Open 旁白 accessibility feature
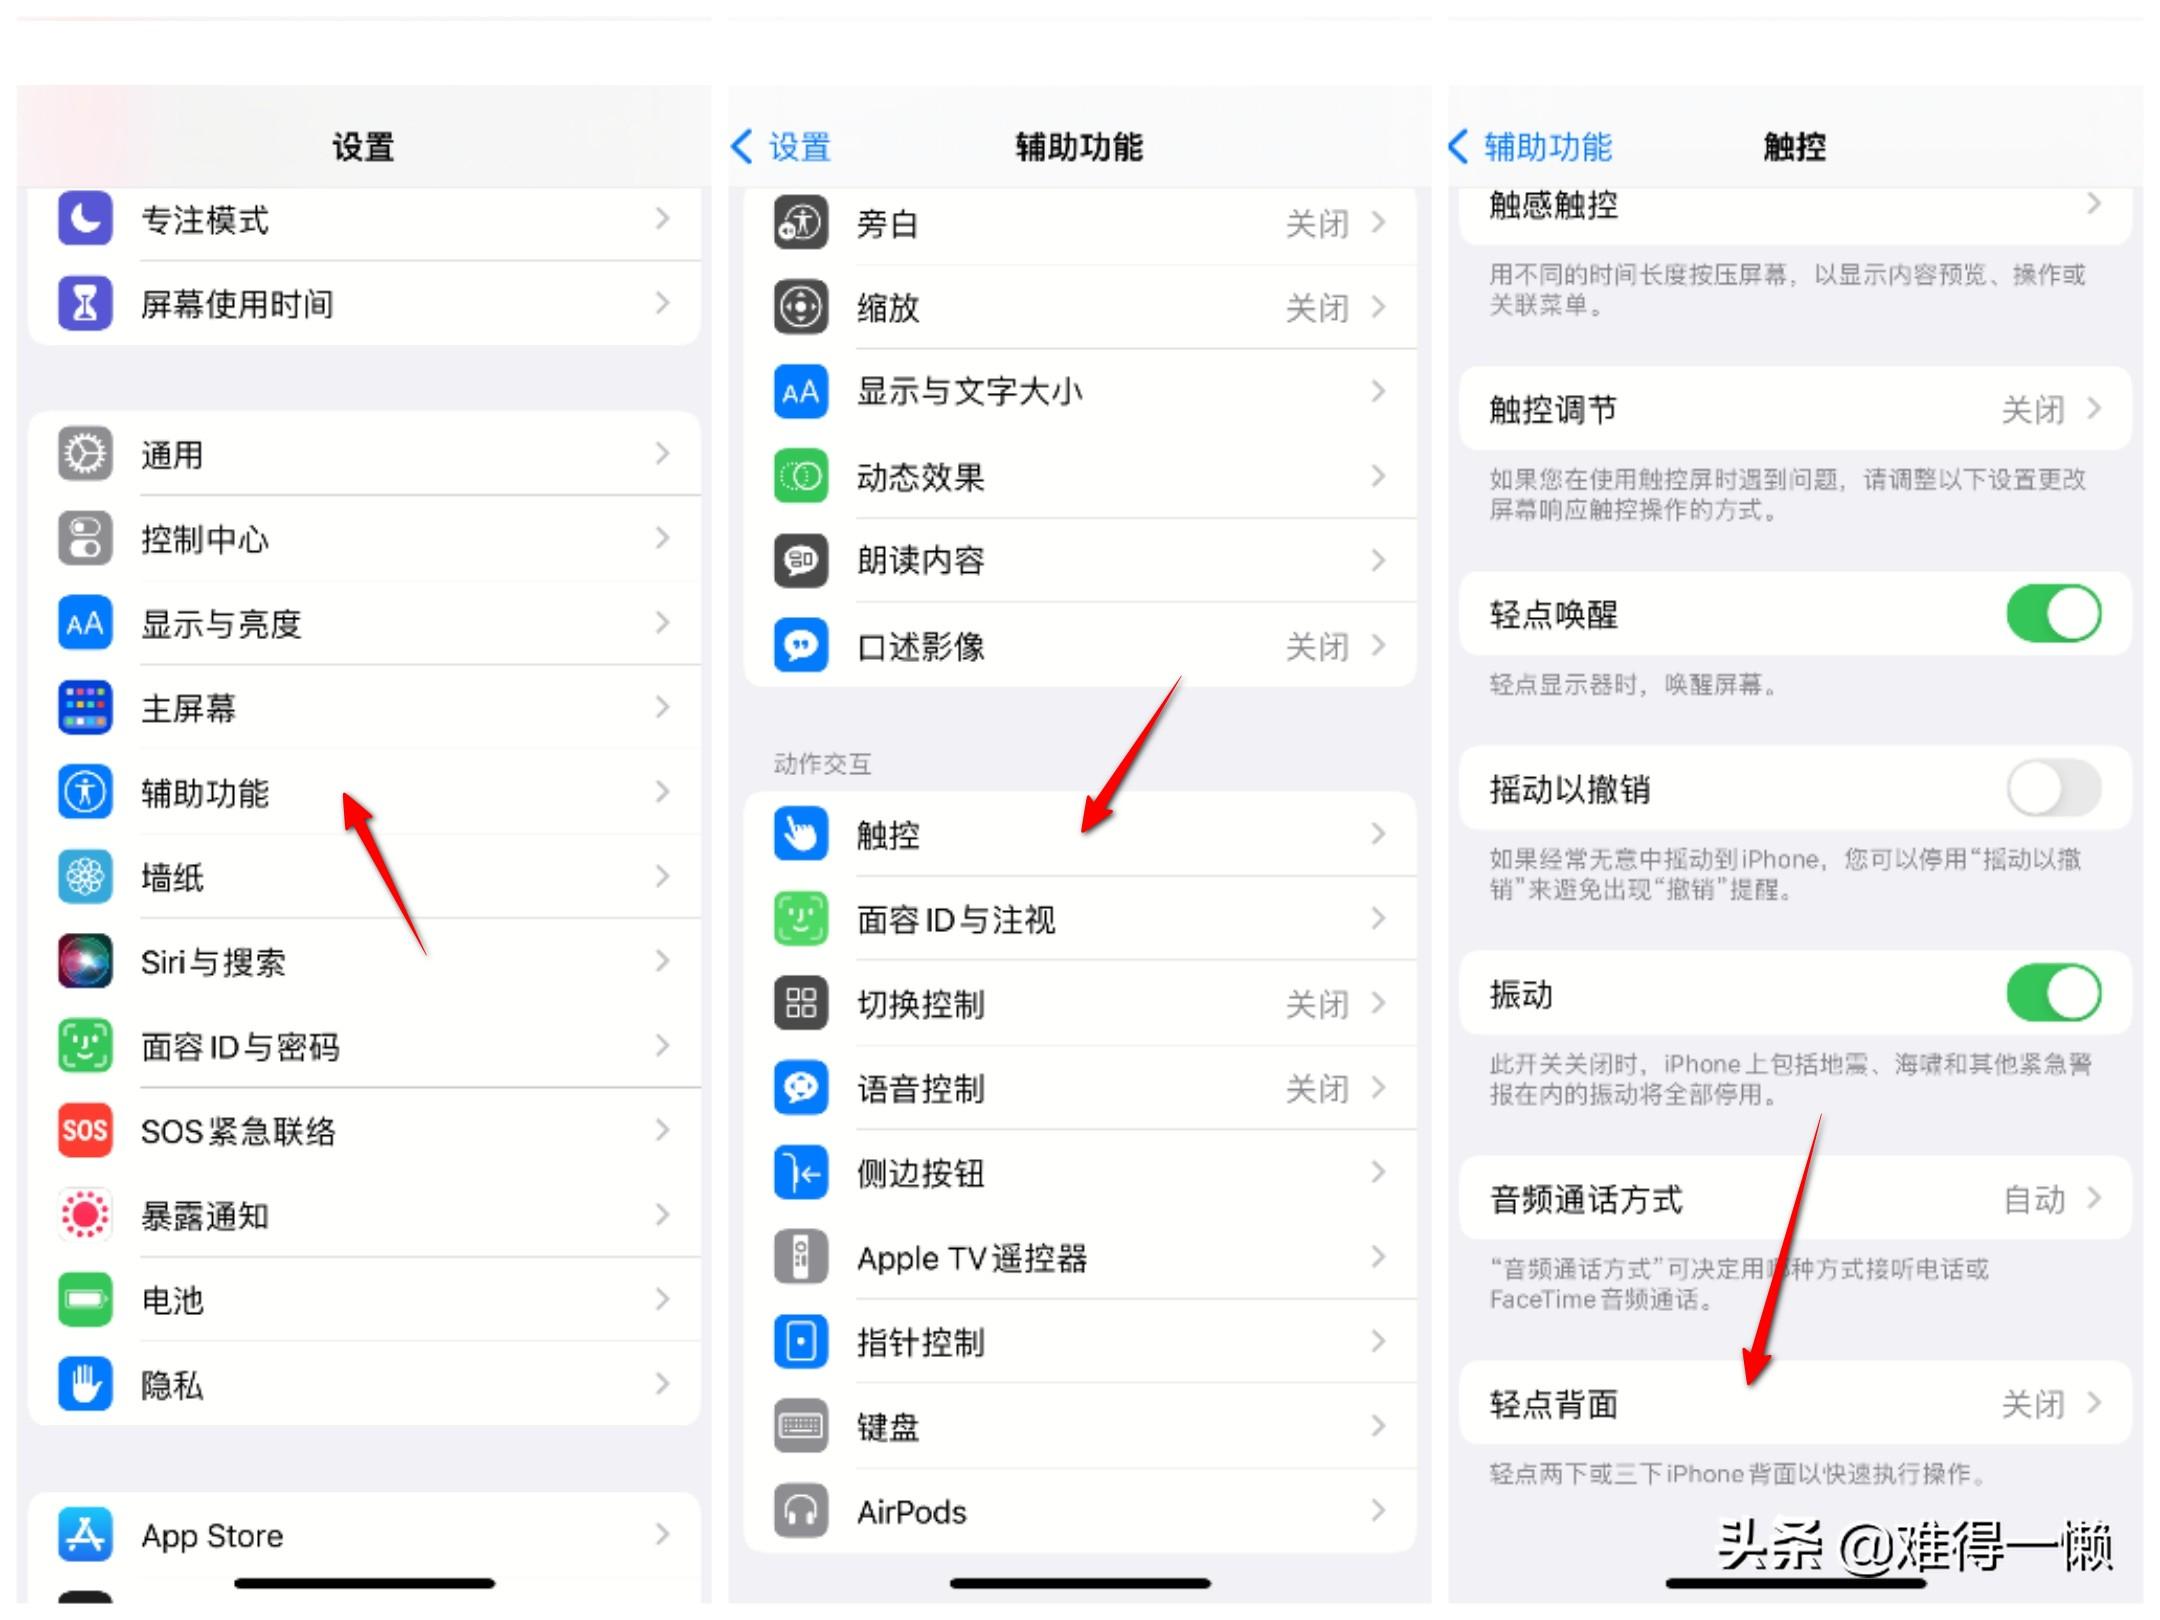This screenshot has height=1620, width=2160. pyautogui.click(x=1078, y=221)
